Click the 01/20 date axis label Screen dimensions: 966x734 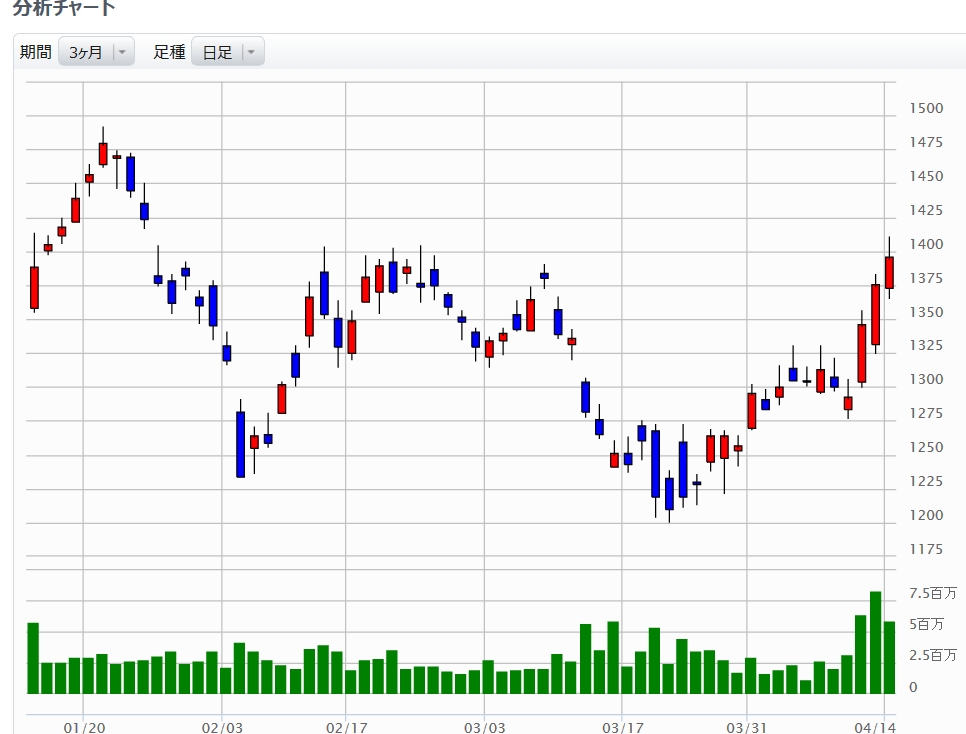tap(84, 727)
